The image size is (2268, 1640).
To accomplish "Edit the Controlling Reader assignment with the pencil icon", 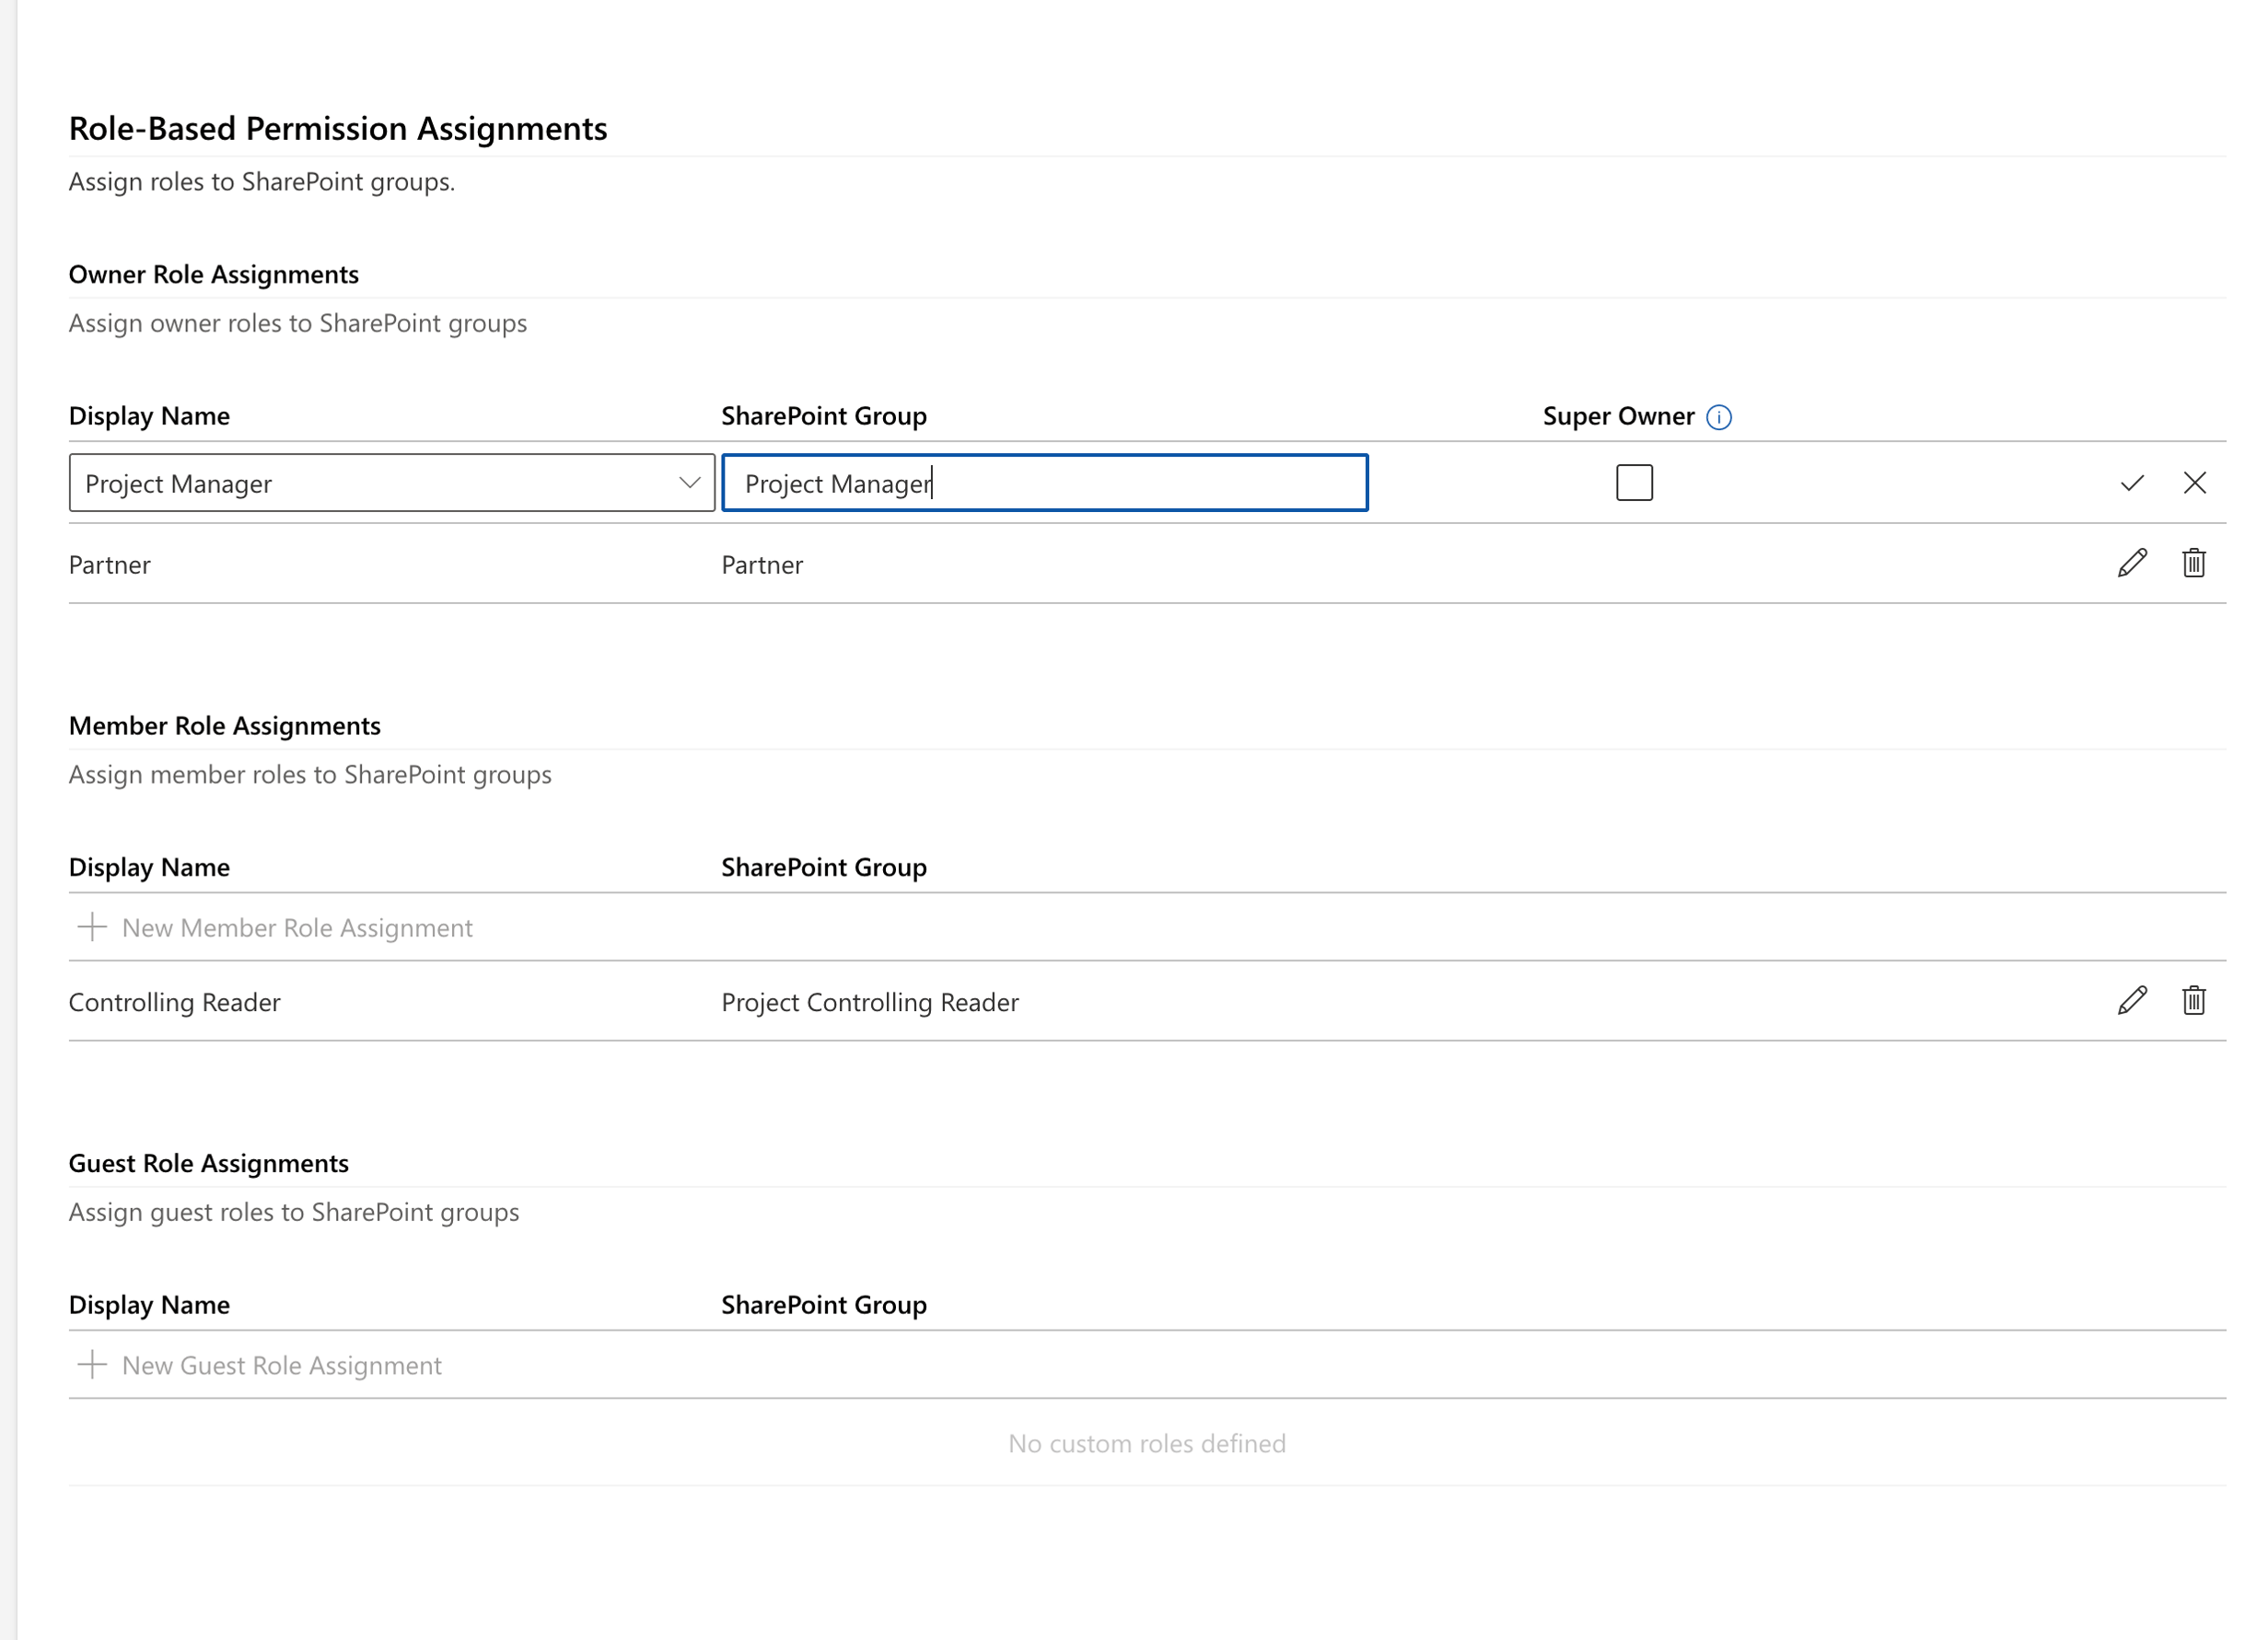I will [x=2131, y=1001].
